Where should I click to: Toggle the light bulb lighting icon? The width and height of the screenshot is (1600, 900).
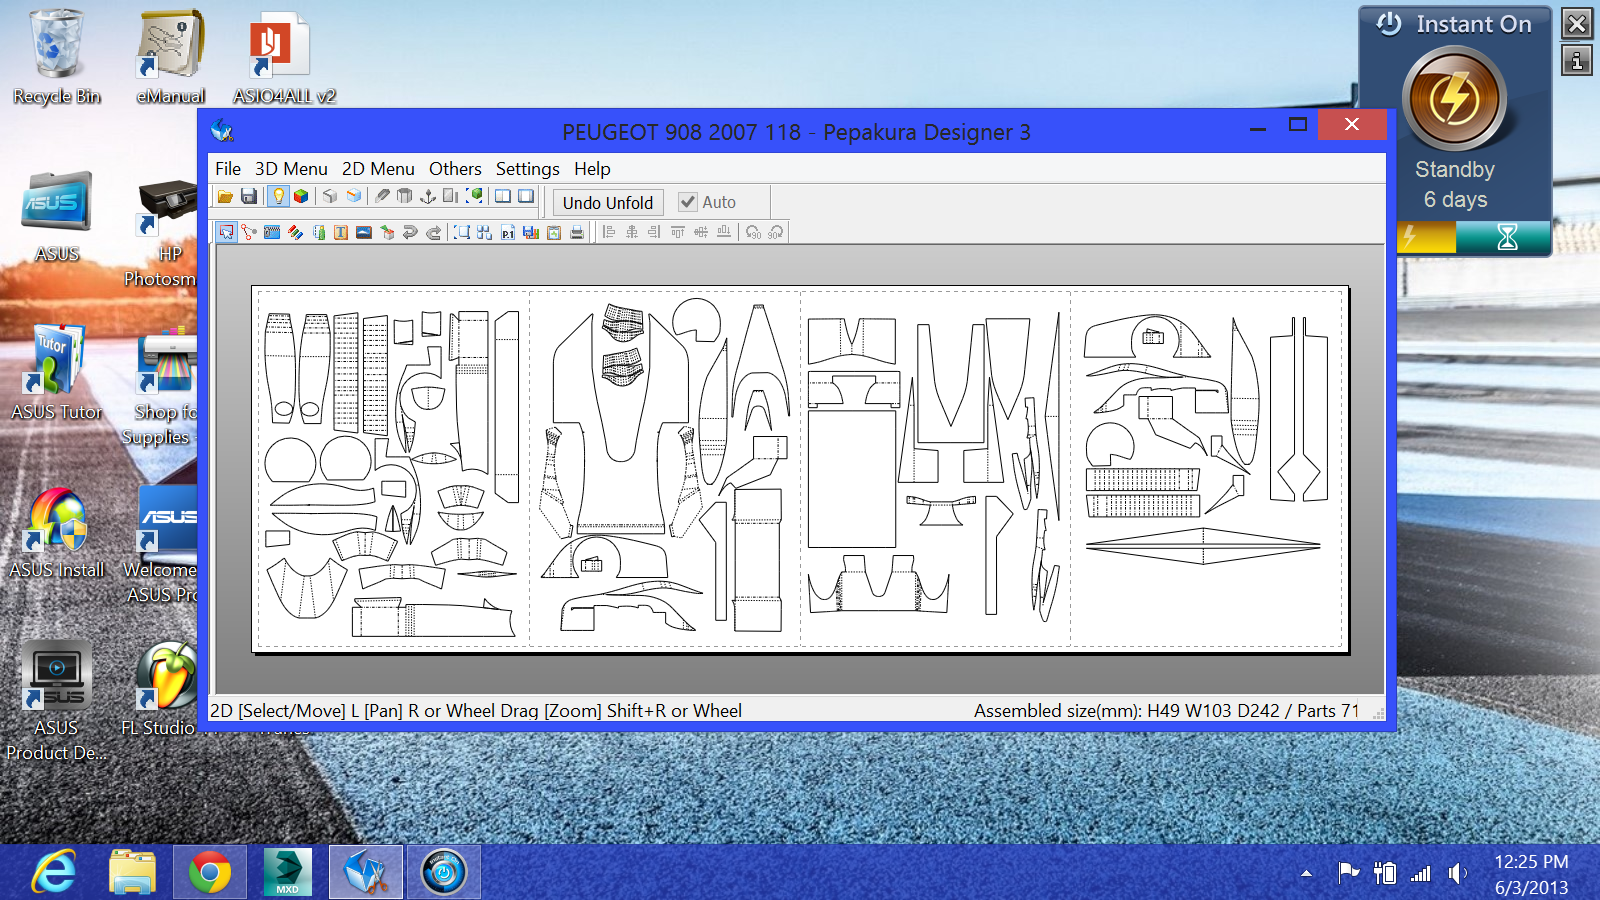coord(278,197)
